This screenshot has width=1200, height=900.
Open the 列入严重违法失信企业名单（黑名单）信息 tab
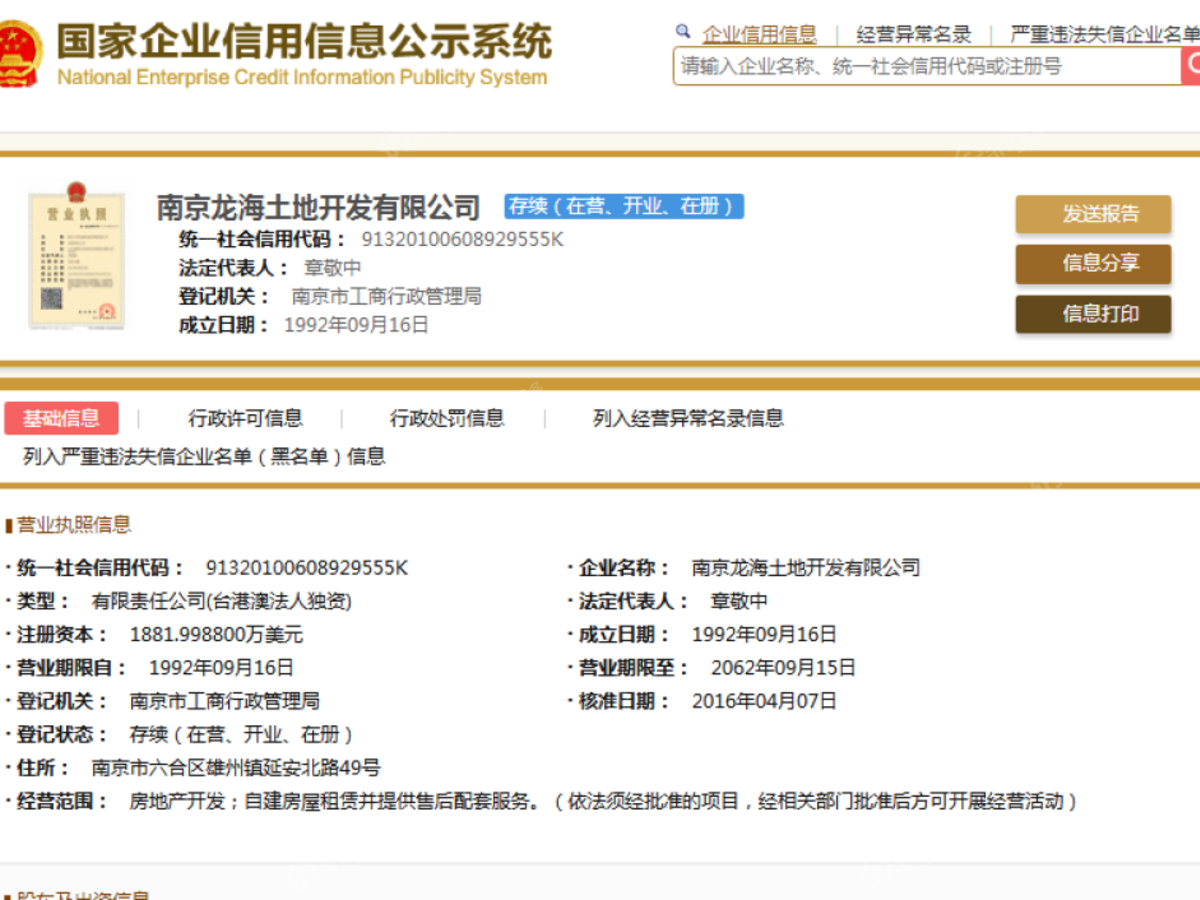point(204,456)
